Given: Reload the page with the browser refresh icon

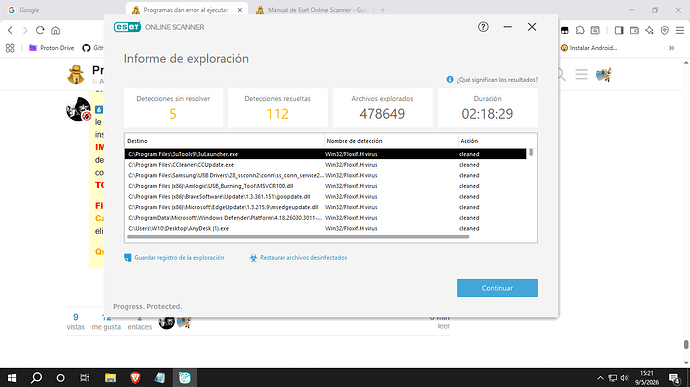Looking at the screenshot, I should tap(40, 30).
